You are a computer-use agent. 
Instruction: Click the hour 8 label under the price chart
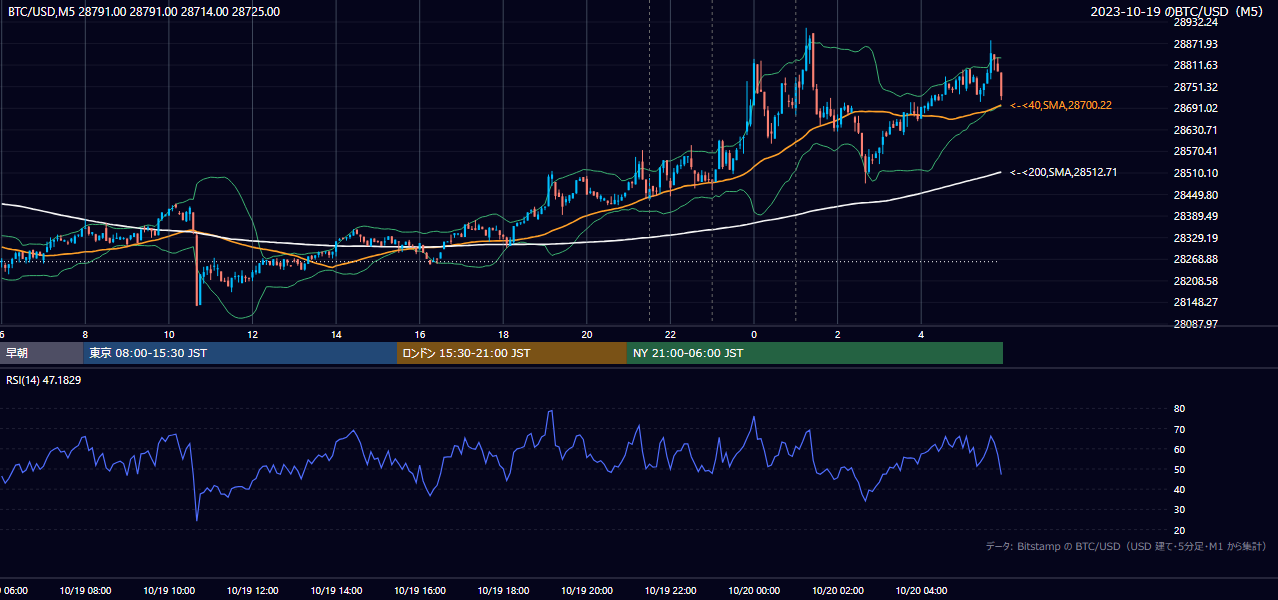coord(85,334)
